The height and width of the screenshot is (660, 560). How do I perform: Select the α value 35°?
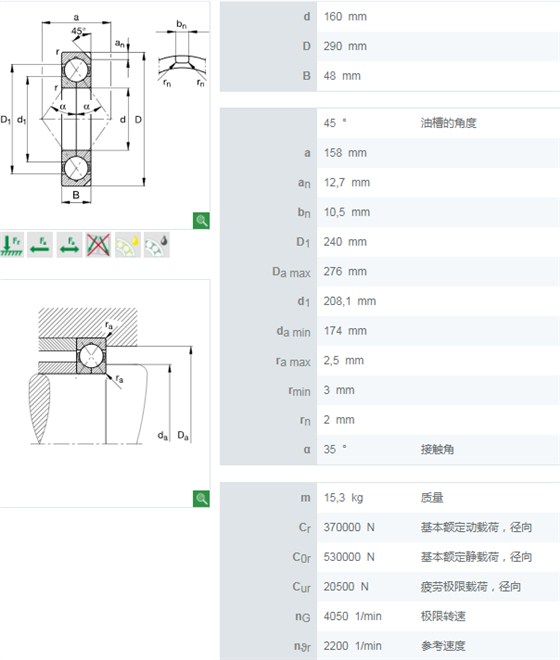(x=335, y=450)
